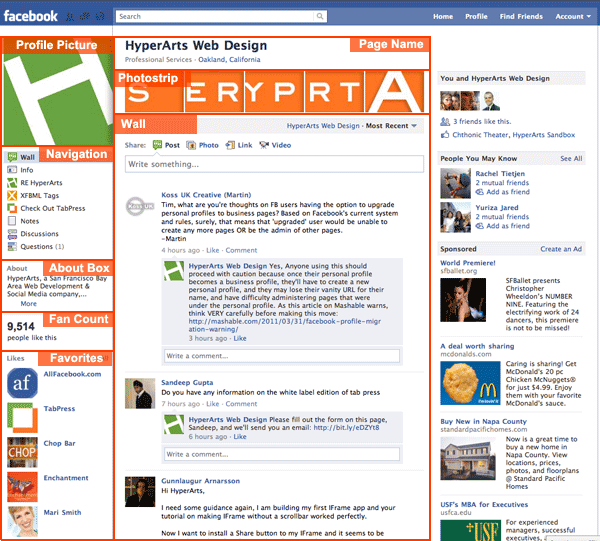The image size is (600, 541).
Task: Open the Account dropdown menu
Action: coord(573,16)
